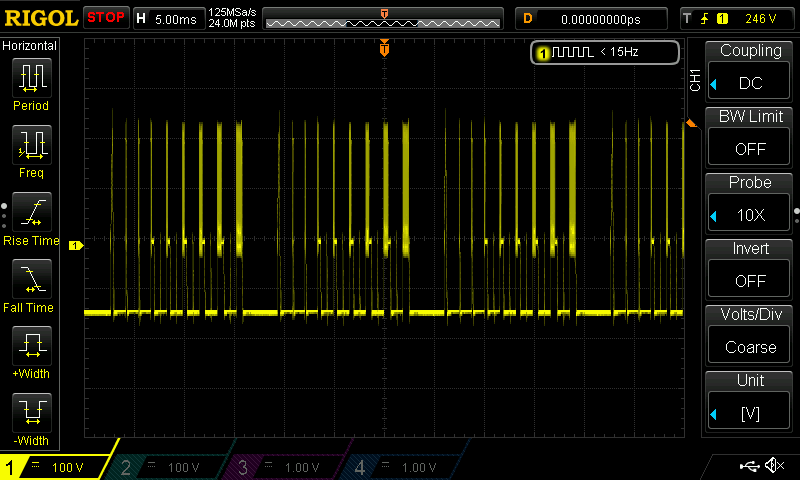Image resolution: width=800 pixels, height=480 pixels.
Task: Click the USB connection status icon
Action: 748,466
